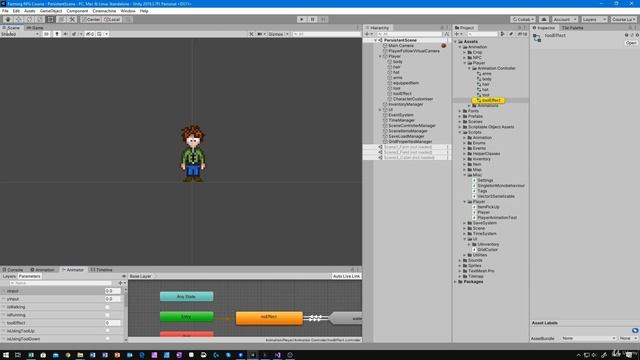Toggle isWalking parameter checkbox
Image resolution: width=640 pixels, height=360 pixels.
(107, 307)
